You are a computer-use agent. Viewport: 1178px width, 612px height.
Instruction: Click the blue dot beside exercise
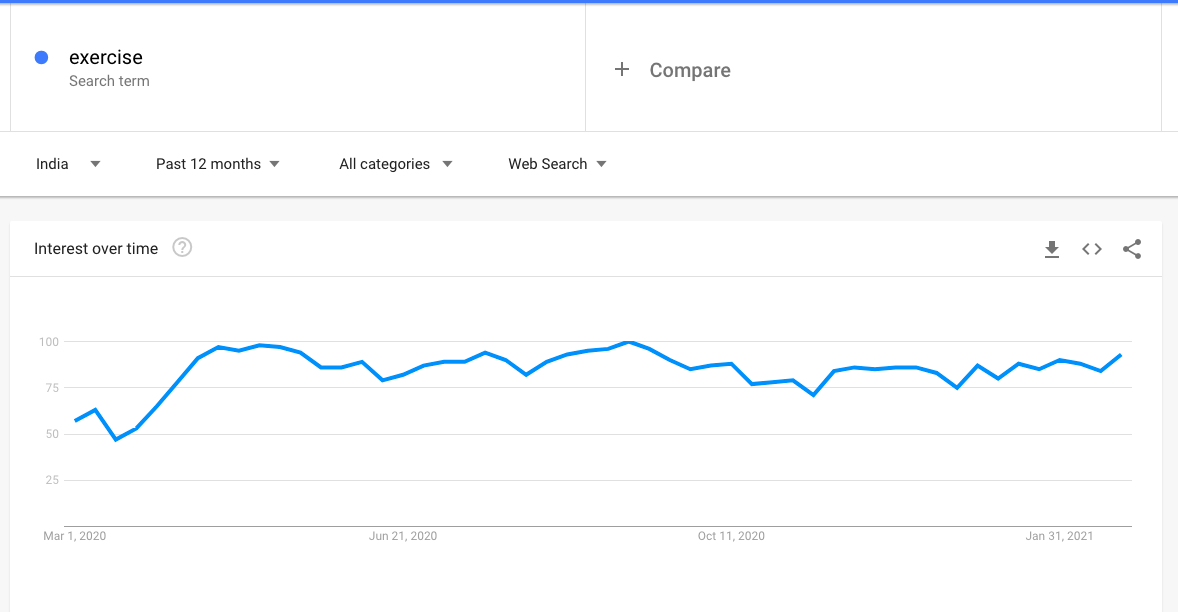42,58
